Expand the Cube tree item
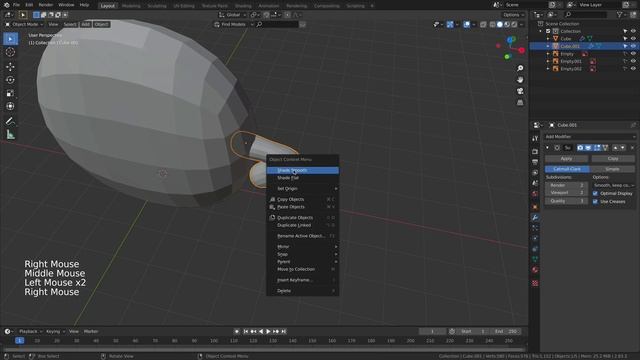Screen dimensions: 640x360 click(x=548, y=39)
